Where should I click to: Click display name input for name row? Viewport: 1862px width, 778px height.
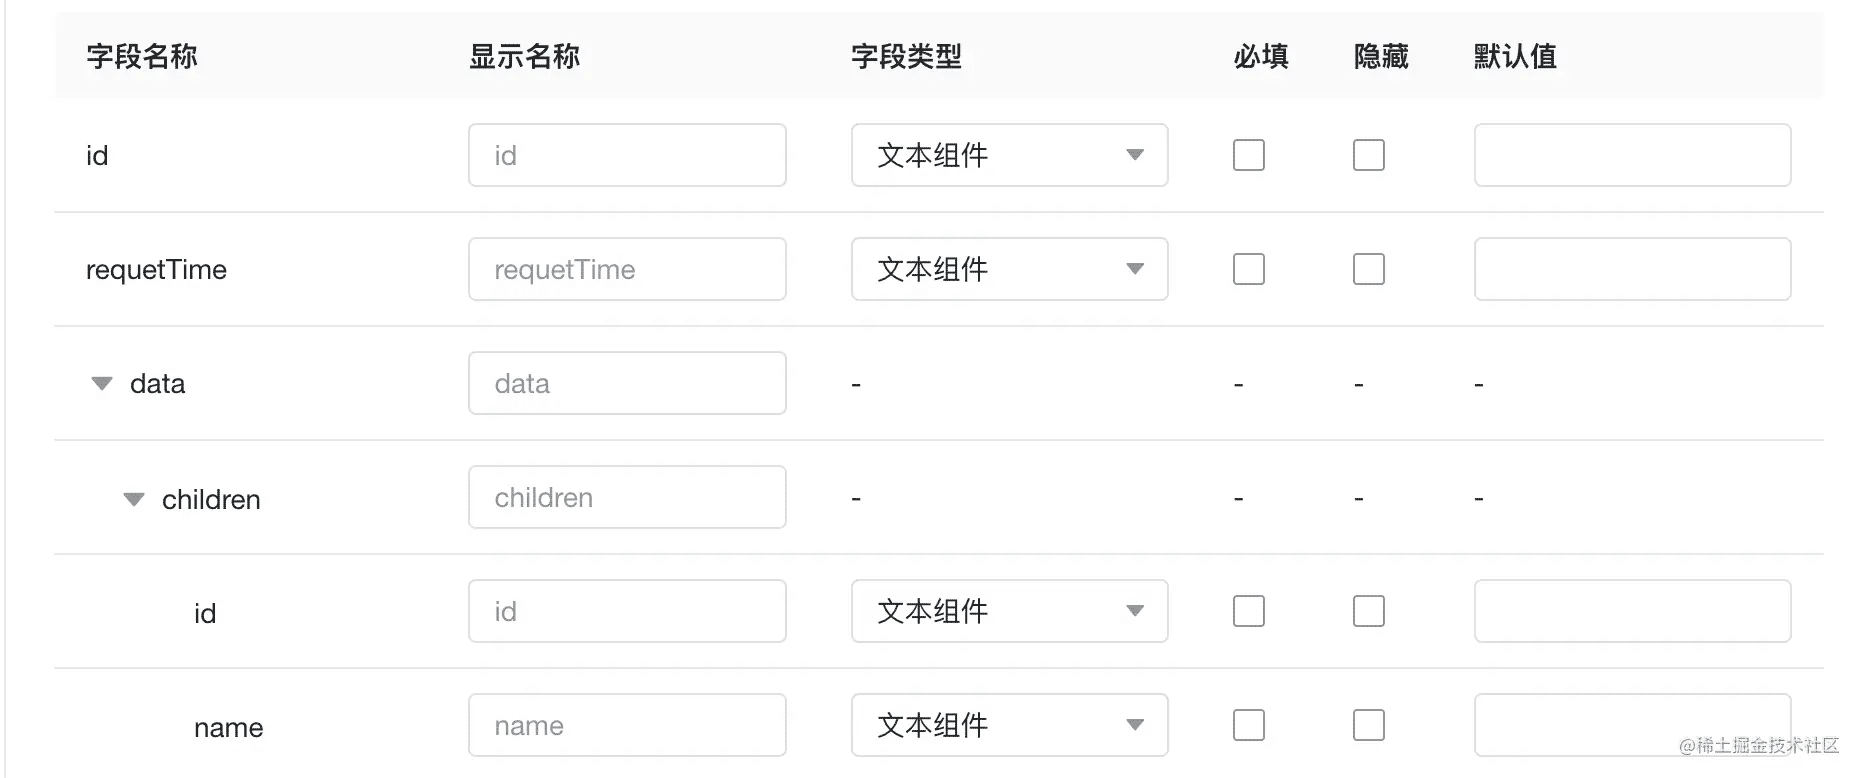[627, 725]
